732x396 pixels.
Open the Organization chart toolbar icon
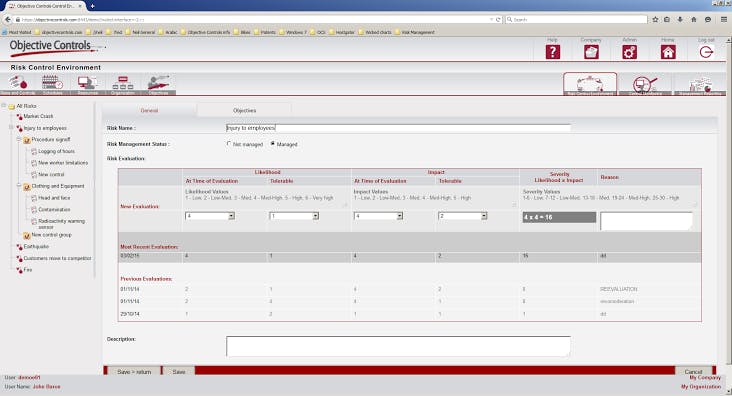(x=123, y=83)
